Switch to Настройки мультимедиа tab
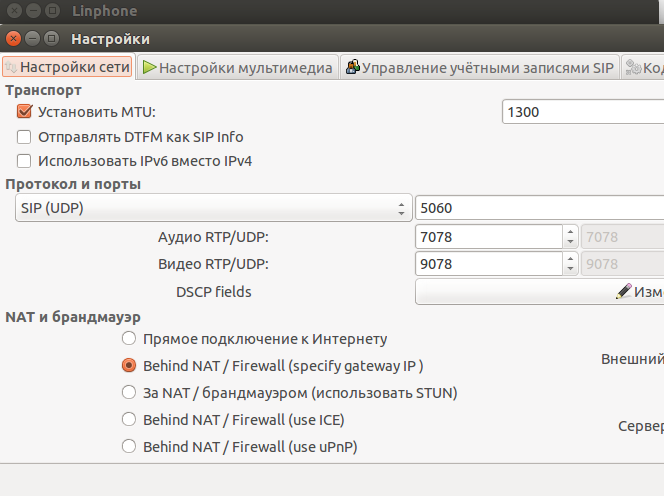Viewport: 664px width, 496px height. [x=236, y=68]
